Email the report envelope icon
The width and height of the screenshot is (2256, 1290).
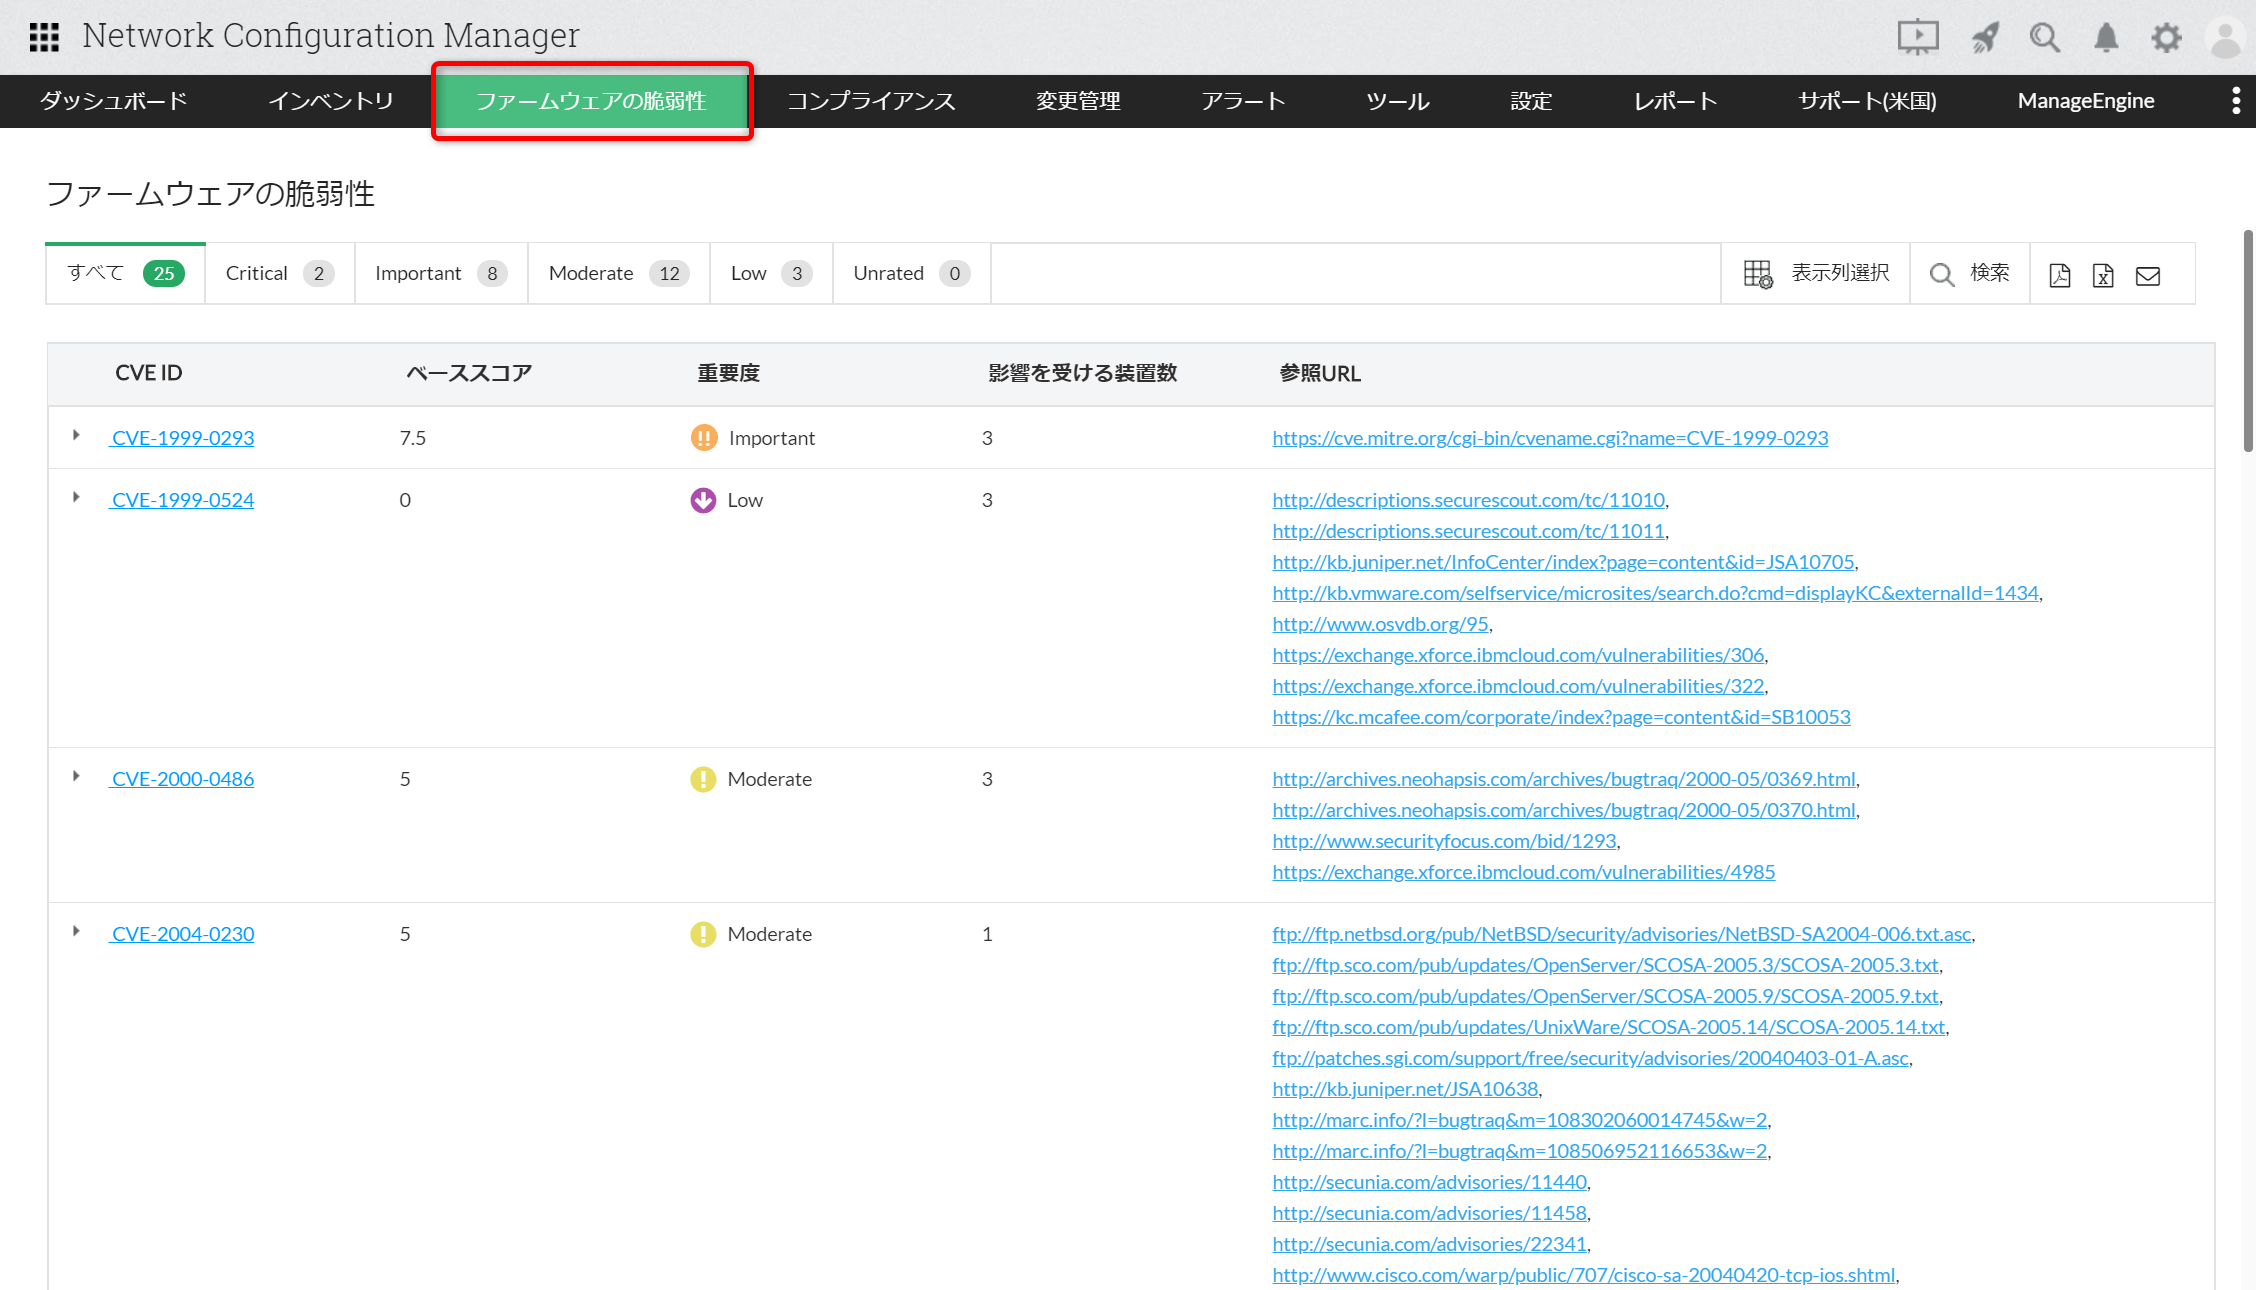[x=2148, y=275]
